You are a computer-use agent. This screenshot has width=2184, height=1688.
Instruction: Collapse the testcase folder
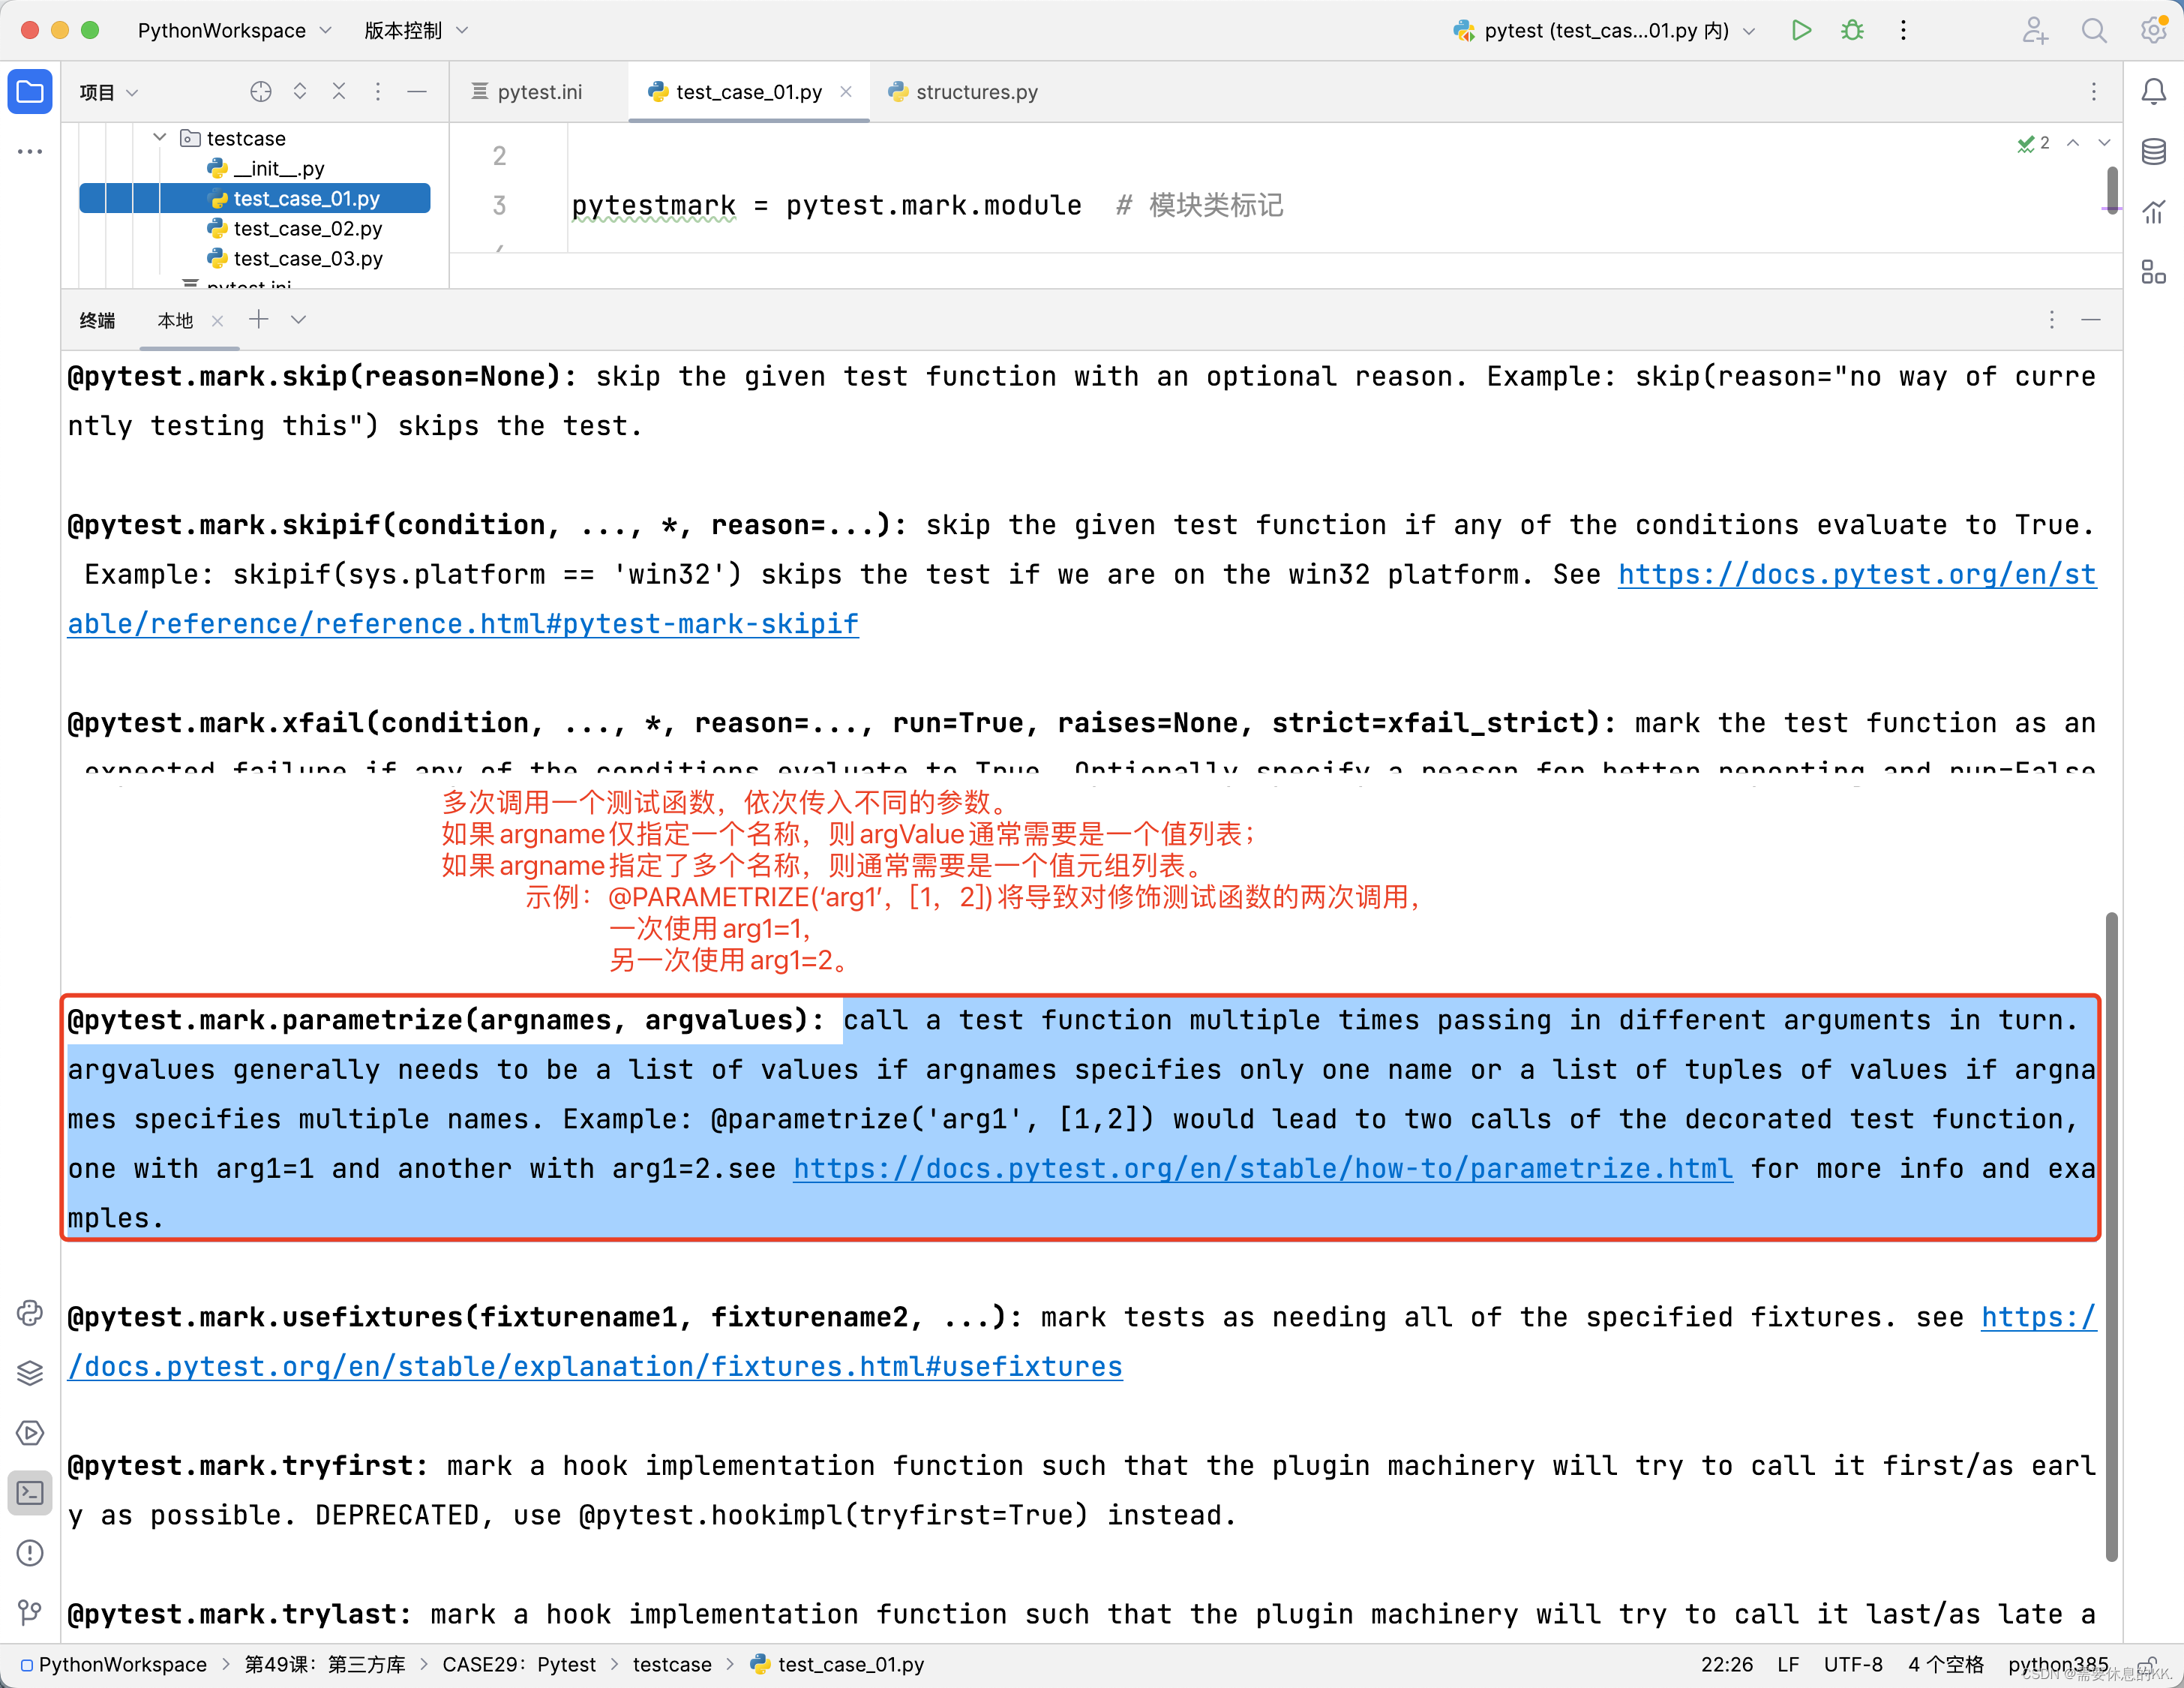point(160,137)
